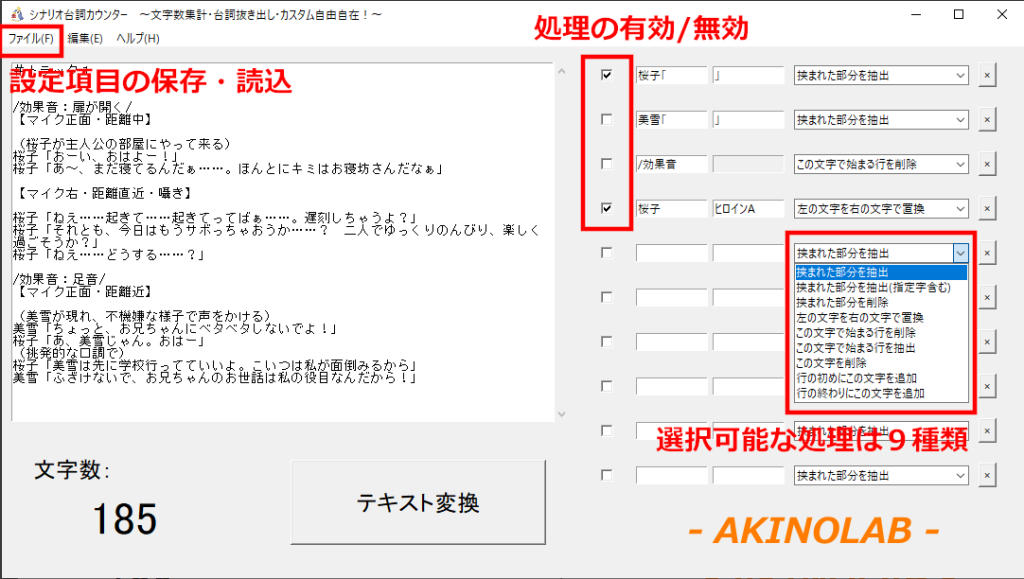Uncheck the 桜子「 rule checkbox
The image size is (1024, 579).
pyautogui.click(x=607, y=75)
